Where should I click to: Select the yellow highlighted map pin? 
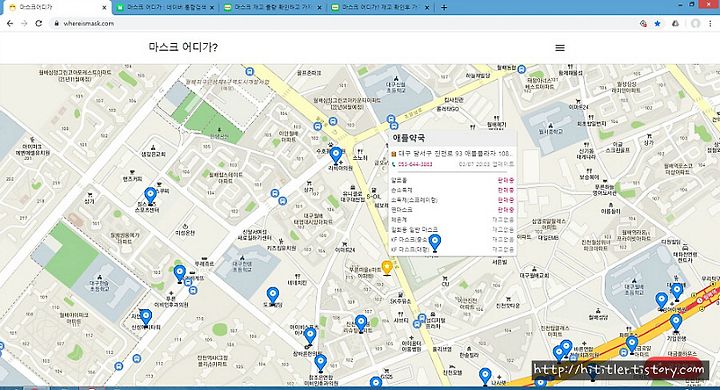point(387,267)
